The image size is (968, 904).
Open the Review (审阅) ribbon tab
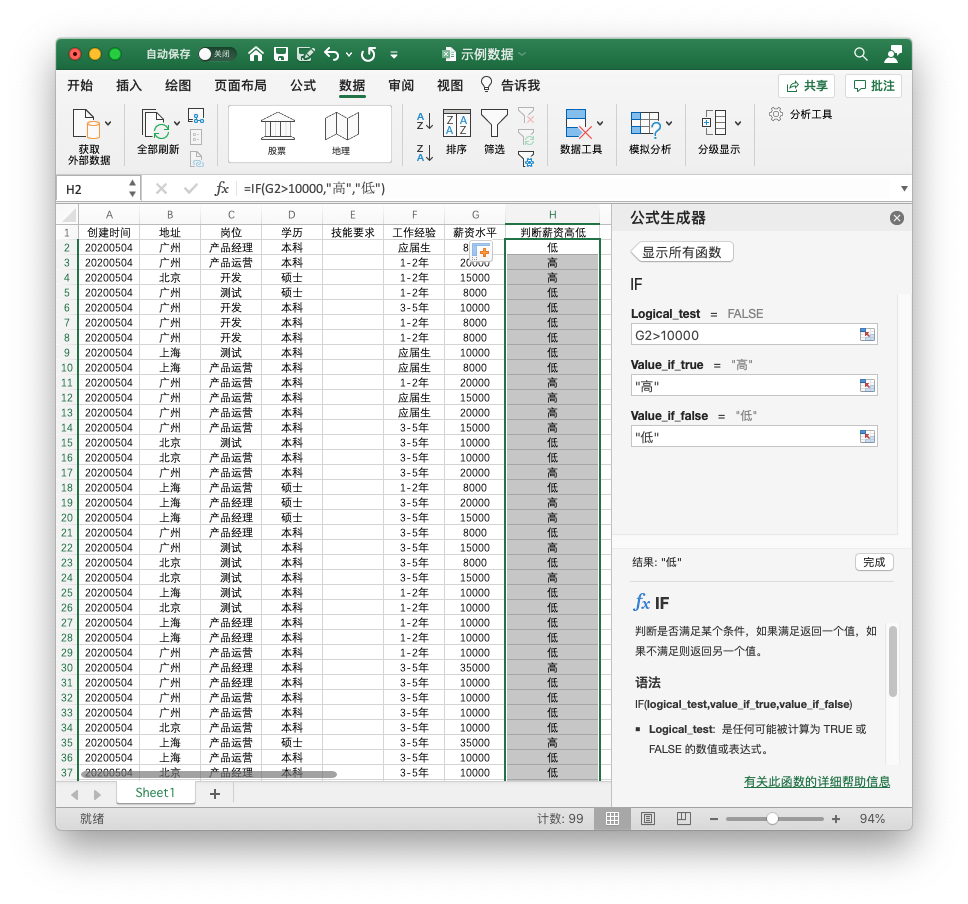click(401, 86)
